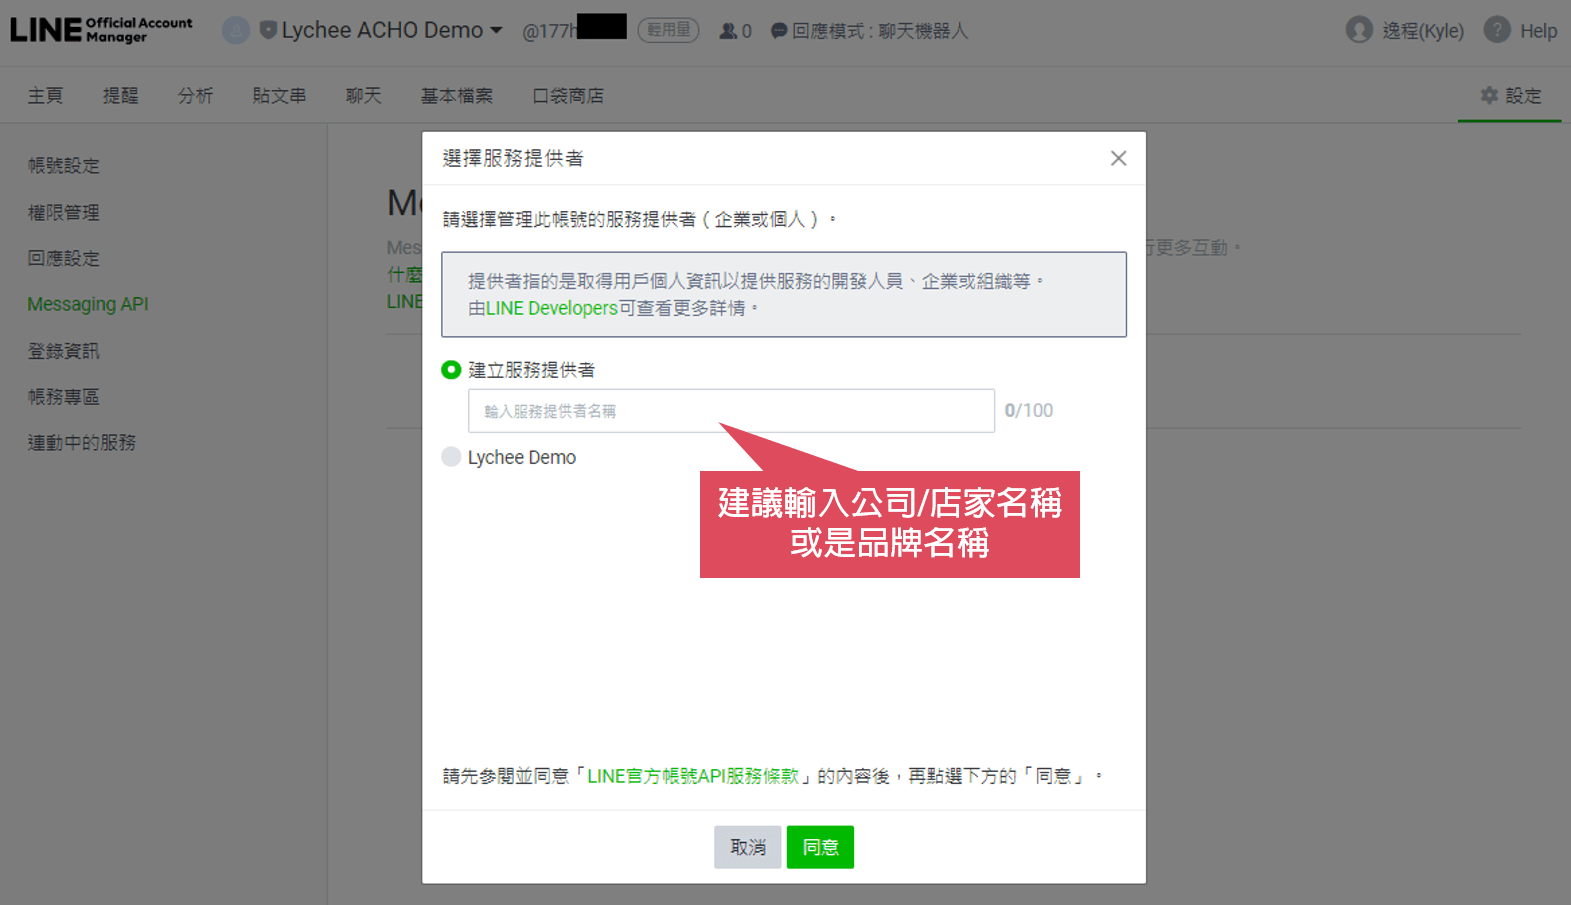
Task: Click the Help label in the header
Action: (1538, 31)
